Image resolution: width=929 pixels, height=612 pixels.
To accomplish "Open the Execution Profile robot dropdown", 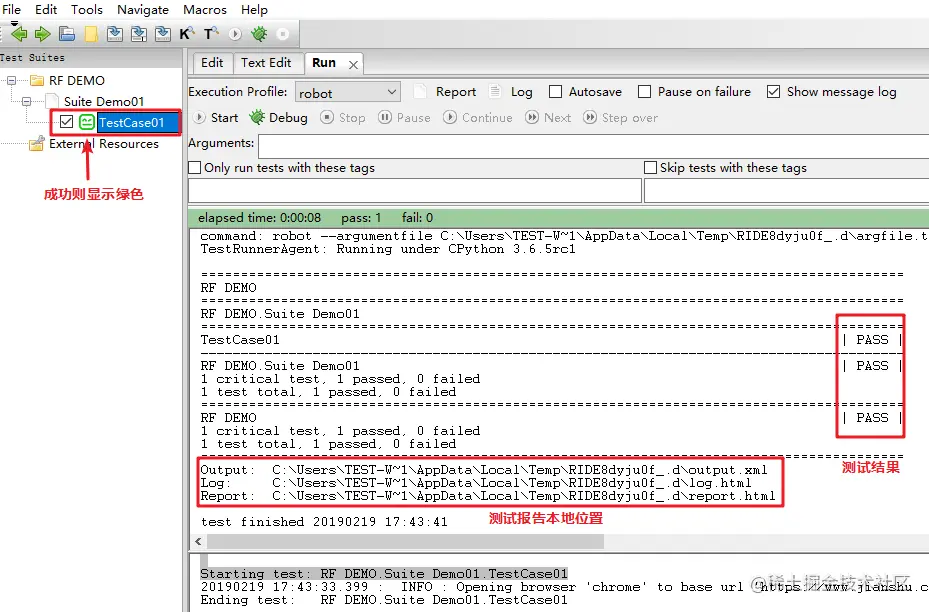I will (348, 92).
